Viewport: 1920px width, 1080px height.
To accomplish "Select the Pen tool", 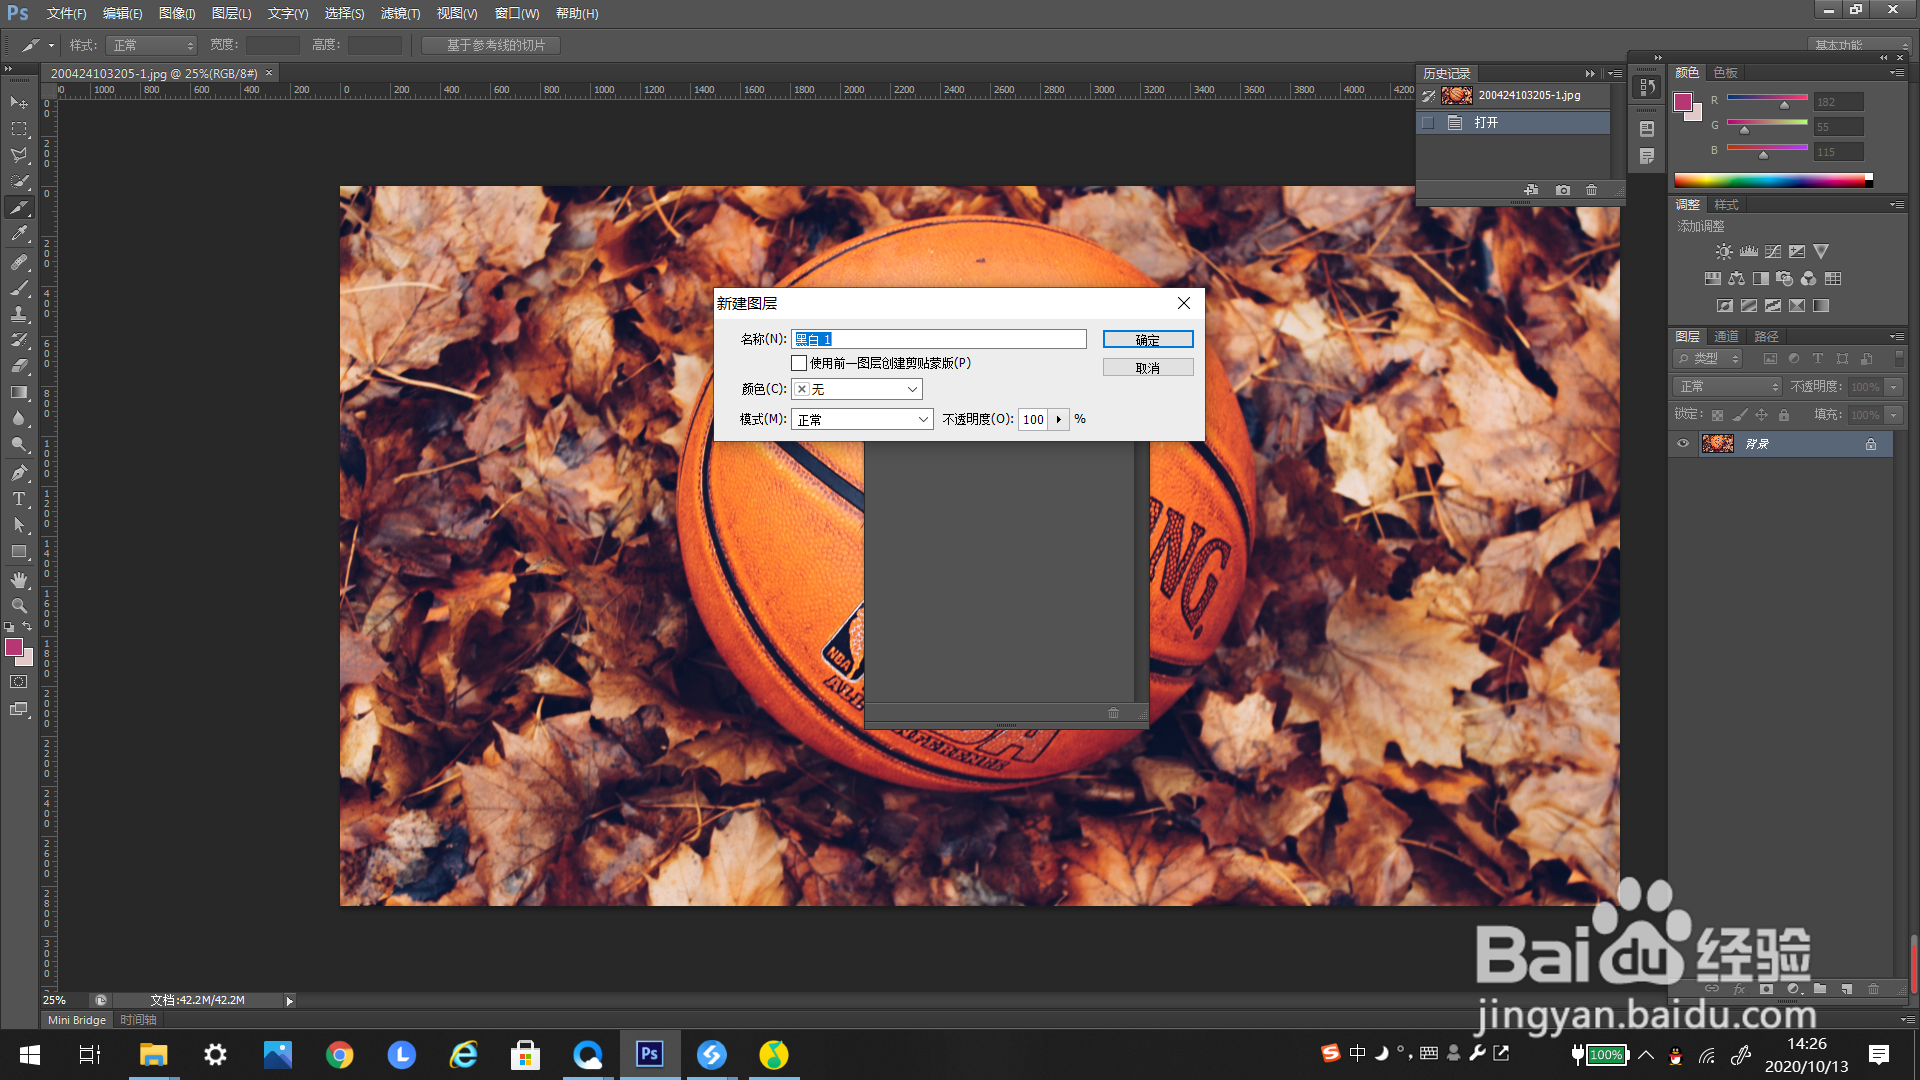I will (x=19, y=473).
